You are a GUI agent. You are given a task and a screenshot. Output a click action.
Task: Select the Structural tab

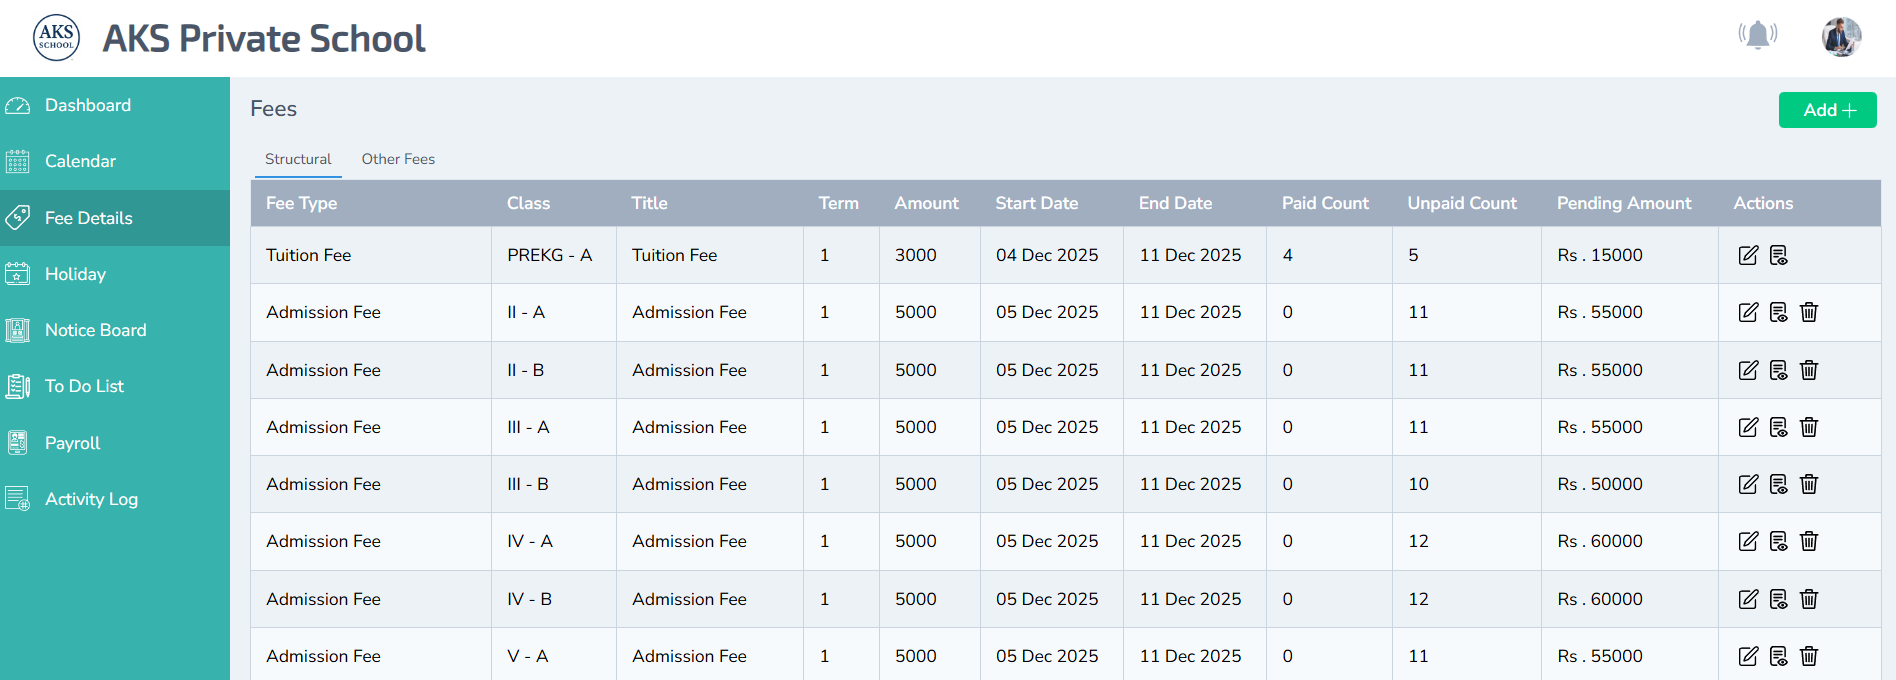[298, 159]
